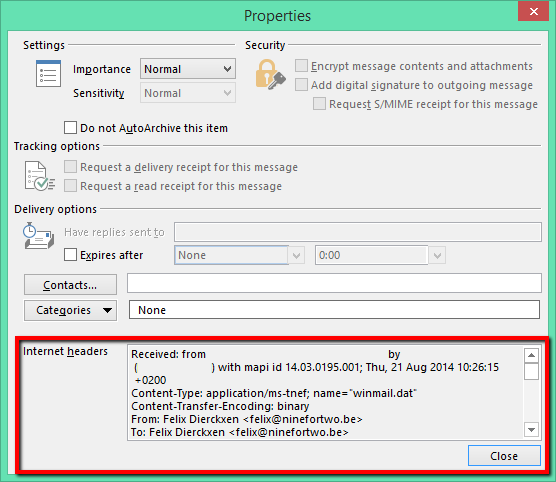Viewport: 556px width, 482px height.
Task: Click the Internet headers scrollbar thumb
Action: tap(532, 371)
